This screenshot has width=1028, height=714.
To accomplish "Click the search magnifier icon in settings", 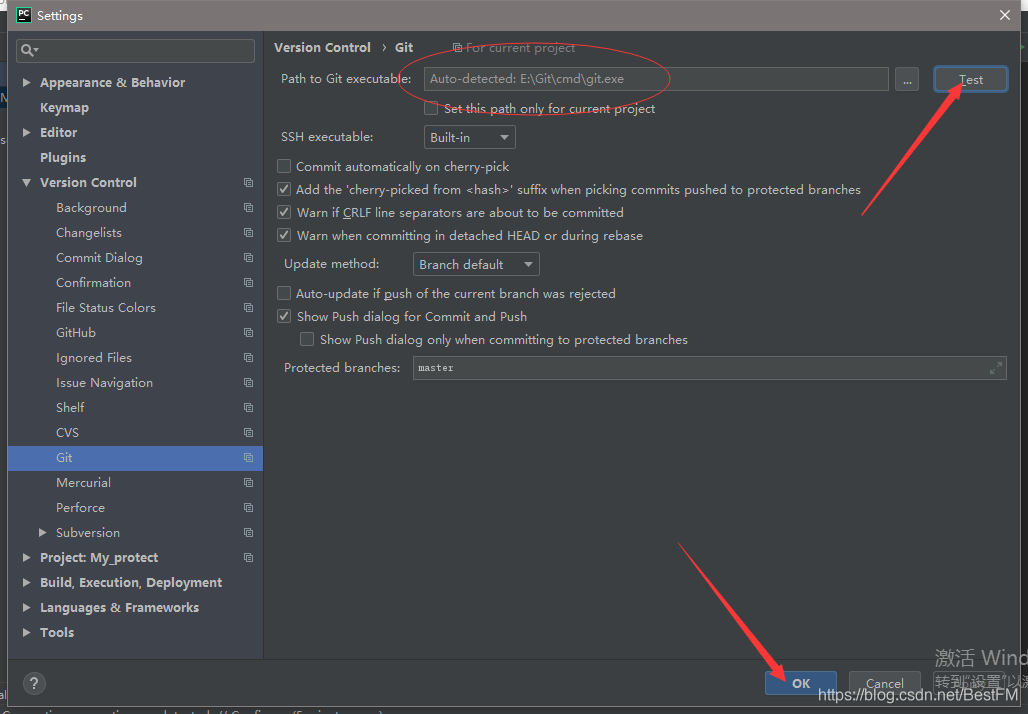I will click(x=28, y=50).
